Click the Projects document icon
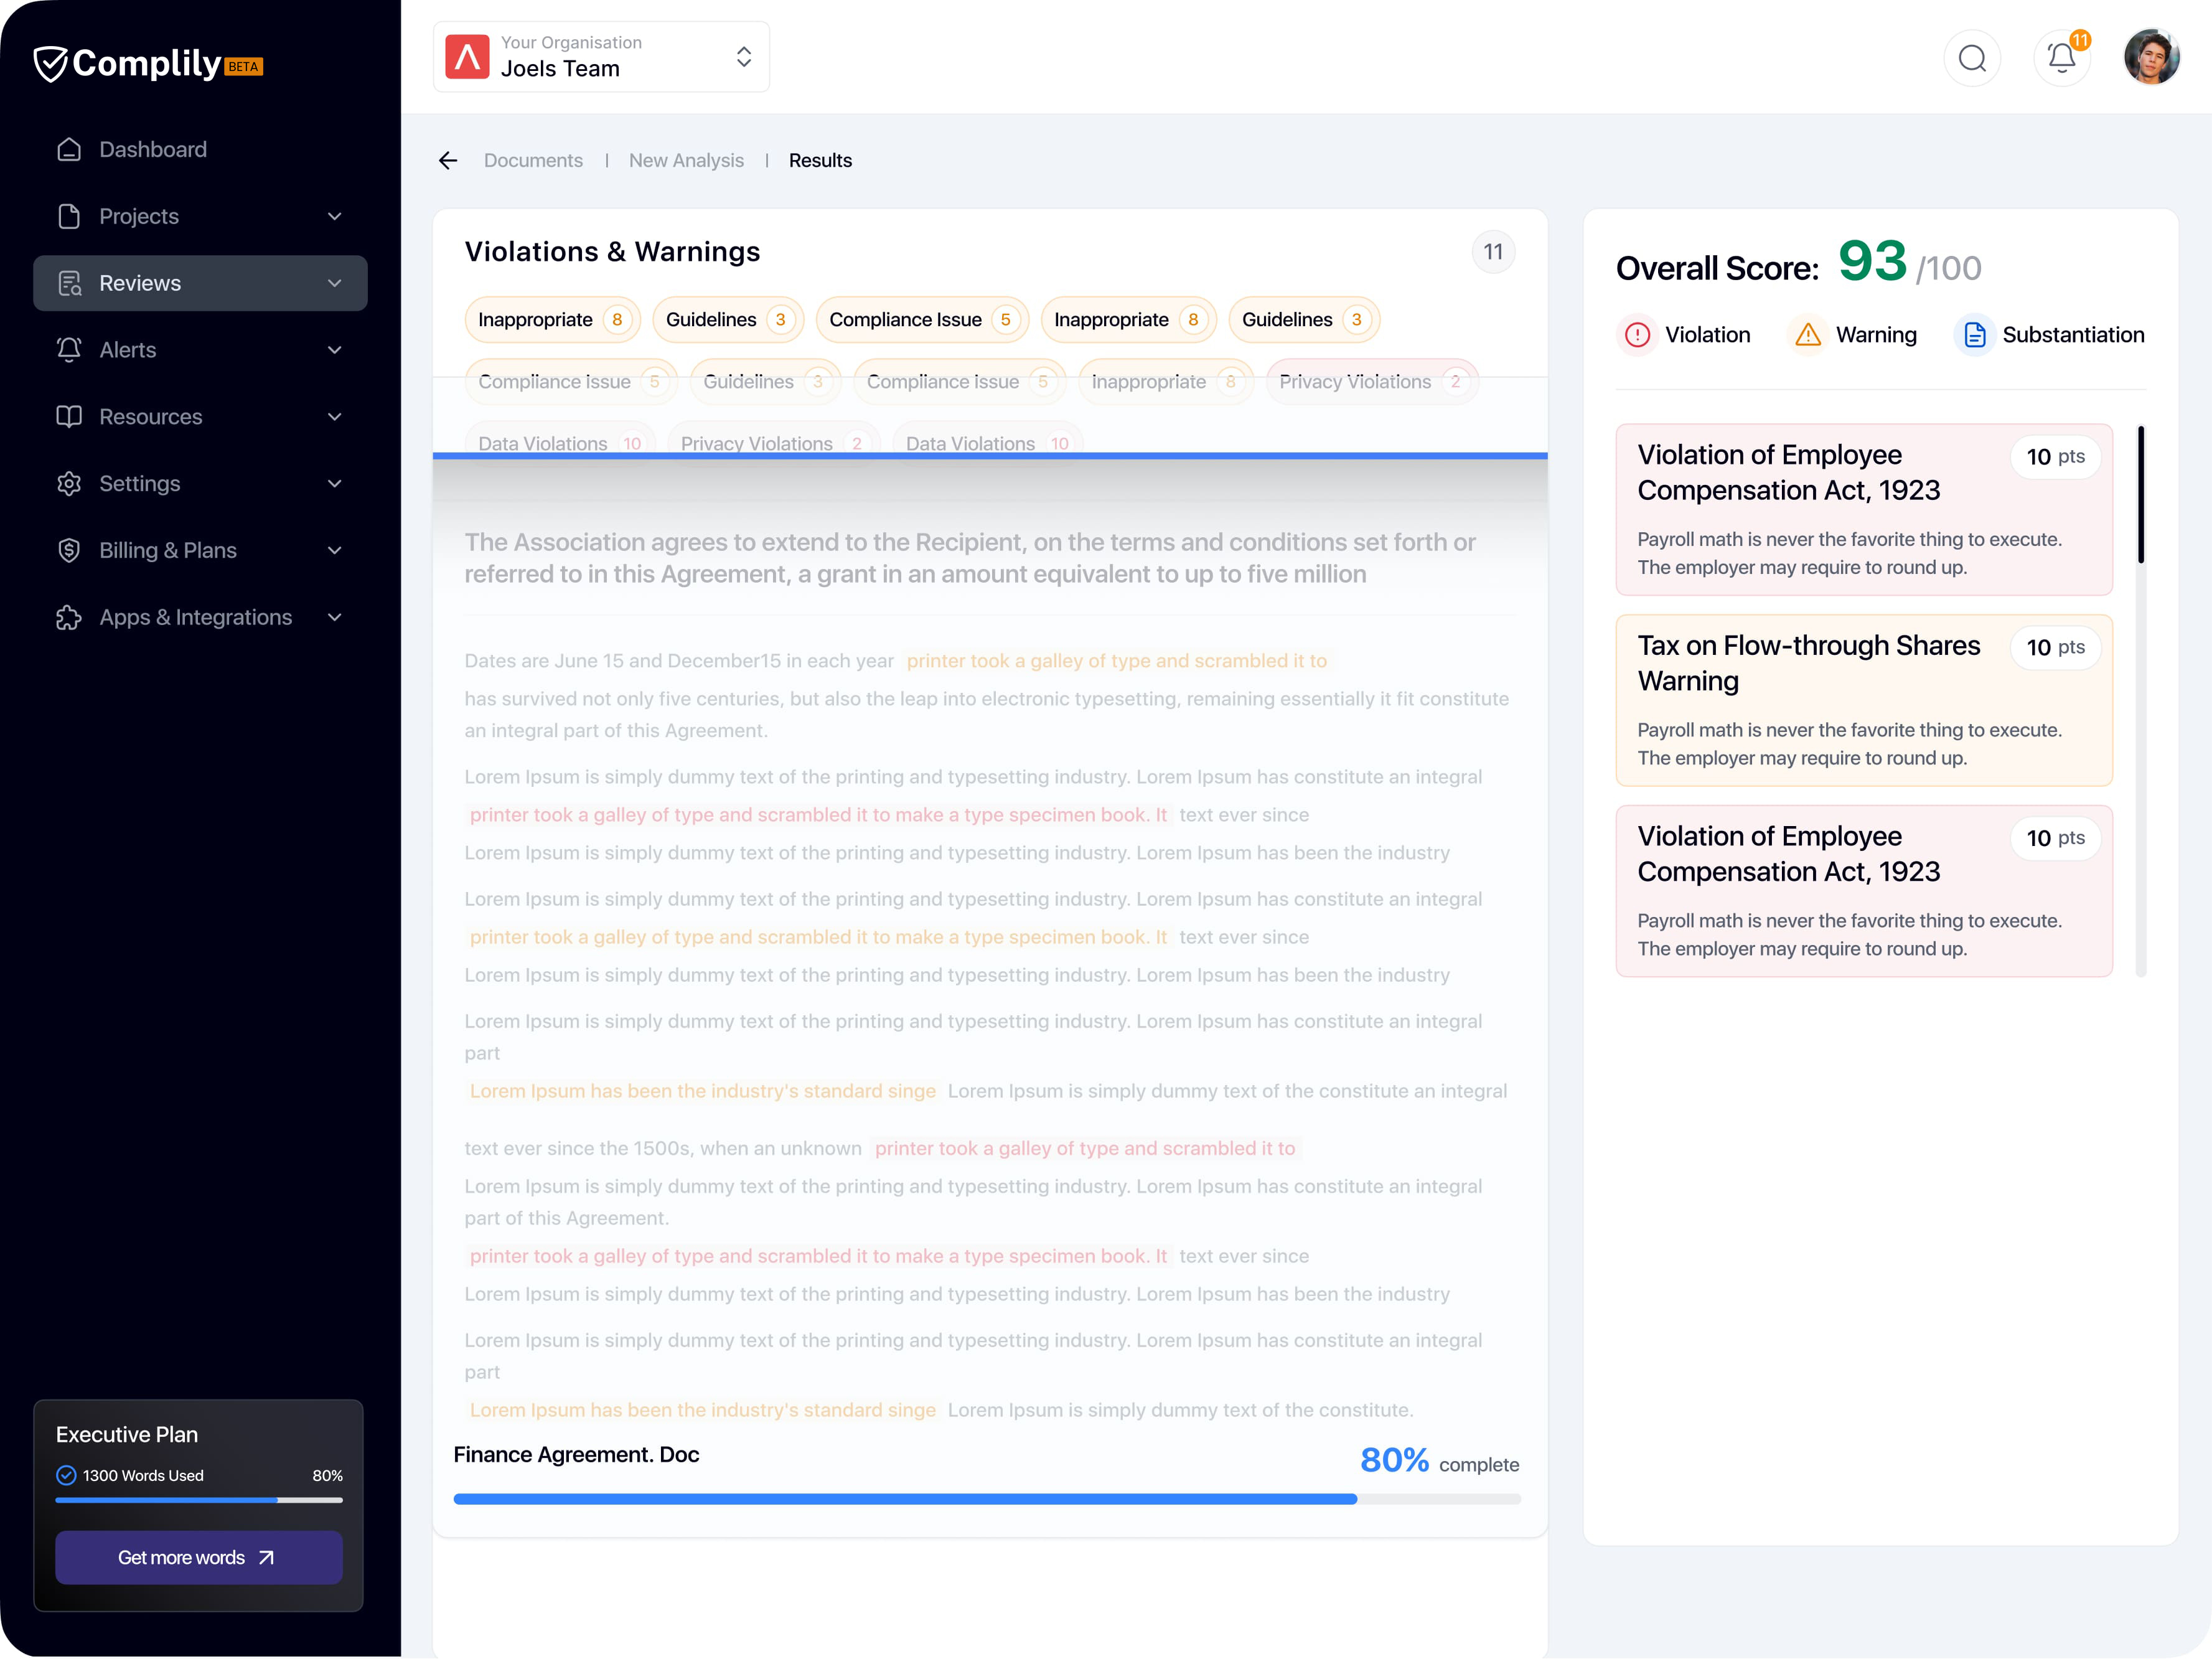The width and height of the screenshot is (2212, 1659). 69,216
